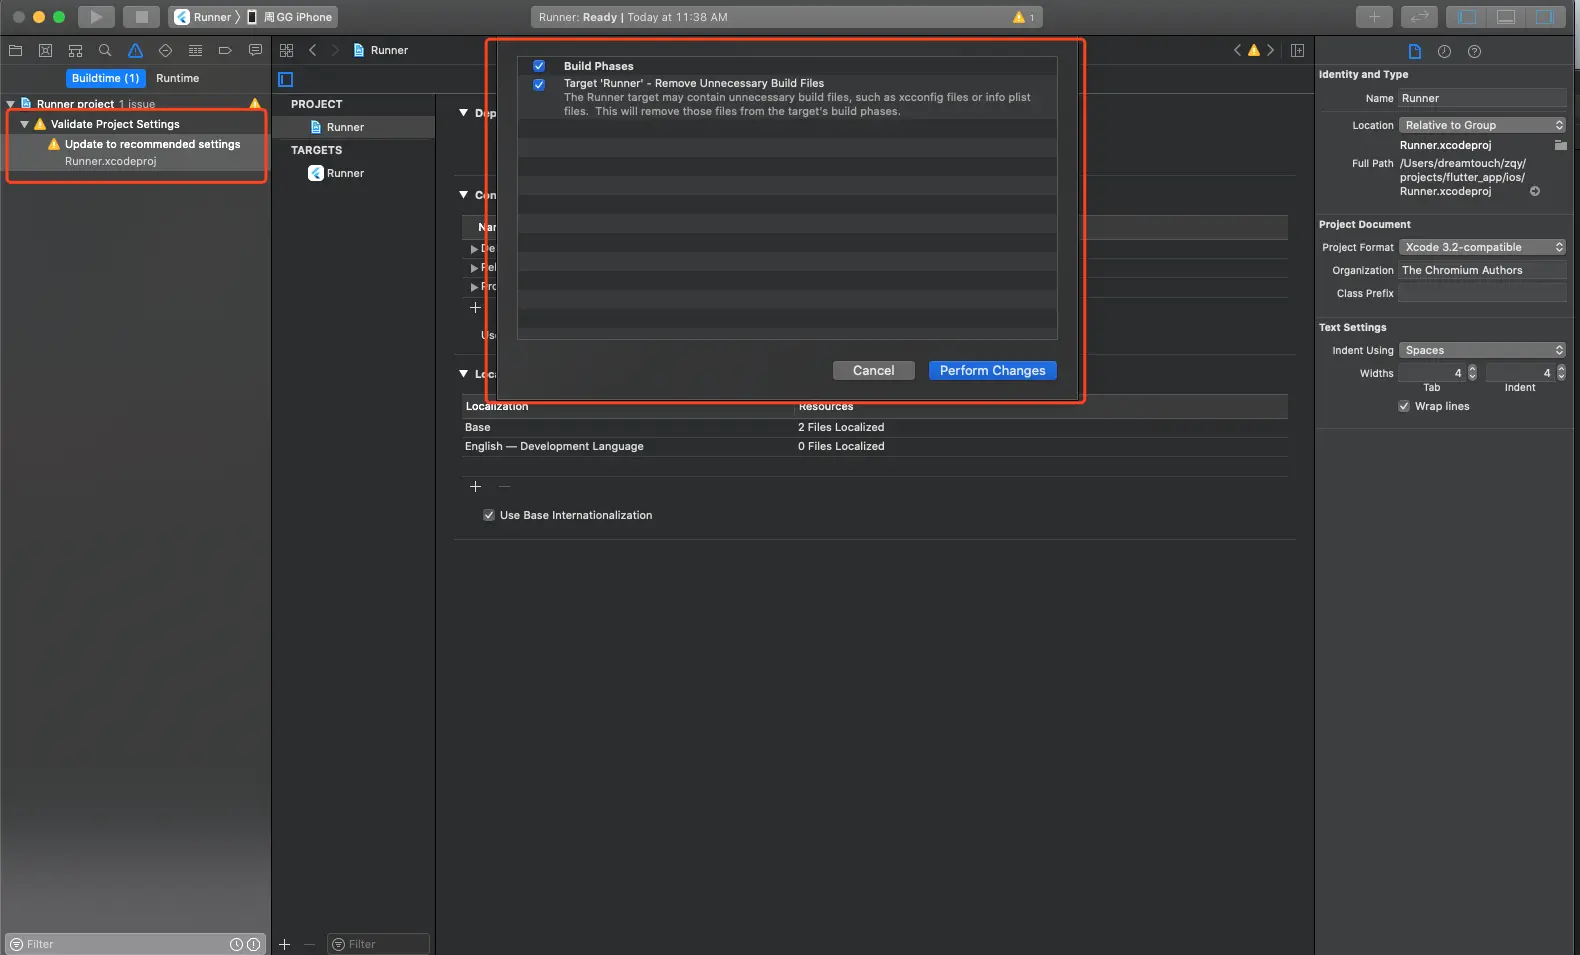
Task: Open the Runner scheme selector
Action: click(203, 17)
